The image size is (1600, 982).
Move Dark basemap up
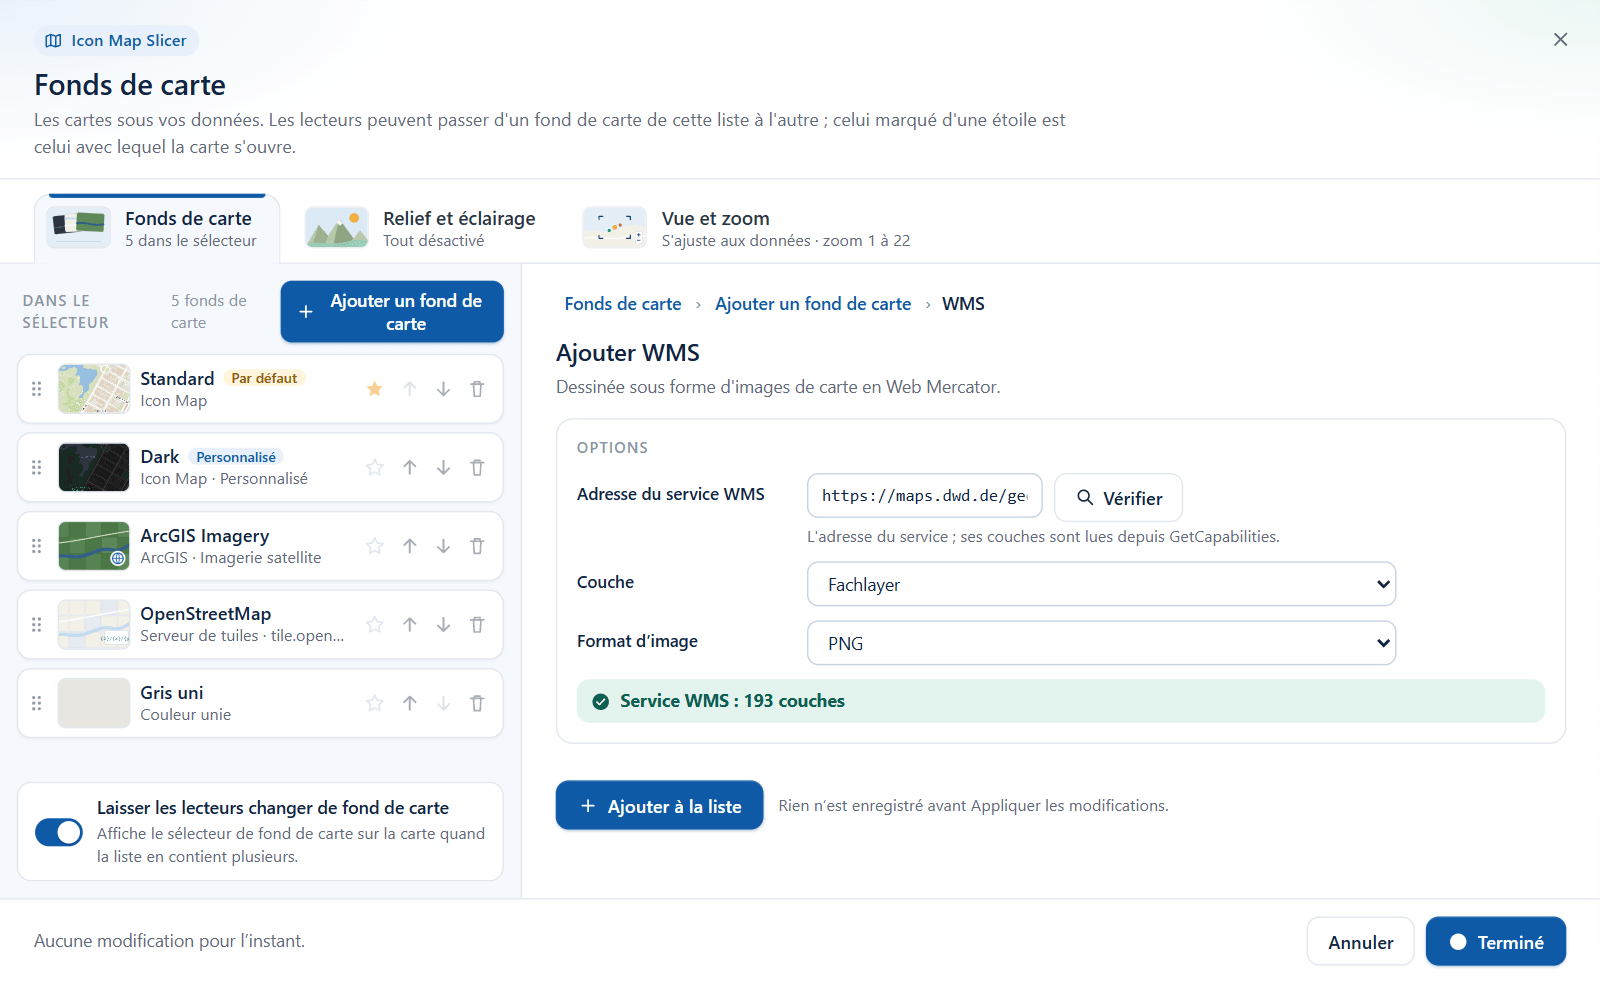(x=410, y=467)
